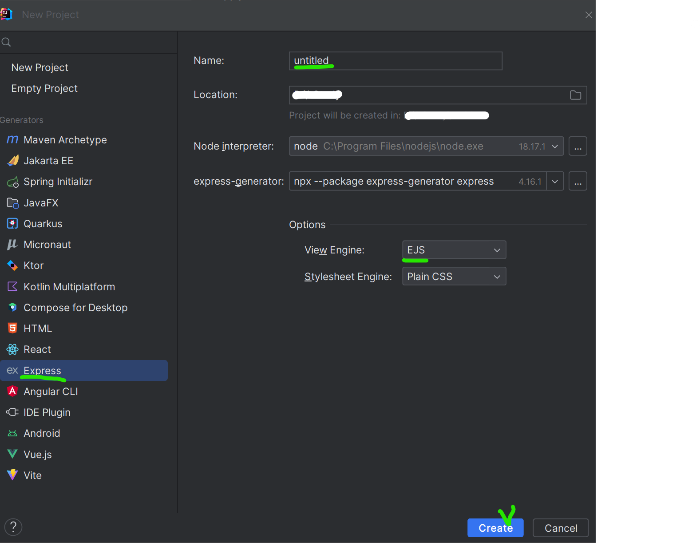Viewport: 700px width, 543px height.
Task: Click the HTML5 shield icon
Action: click(12, 329)
